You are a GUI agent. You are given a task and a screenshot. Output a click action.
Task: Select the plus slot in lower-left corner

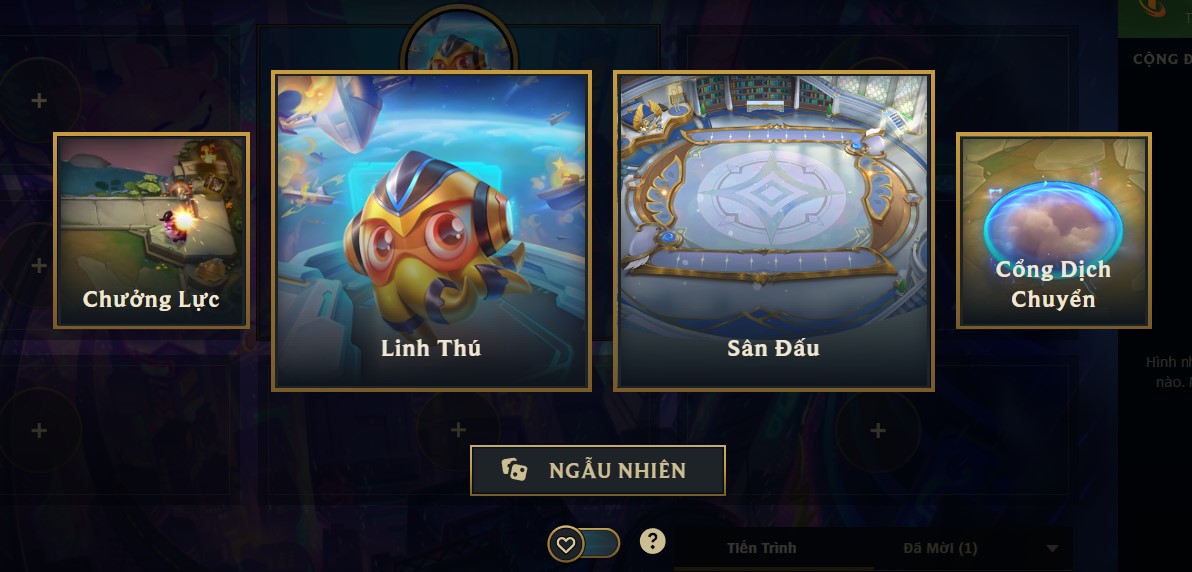tap(39, 431)
